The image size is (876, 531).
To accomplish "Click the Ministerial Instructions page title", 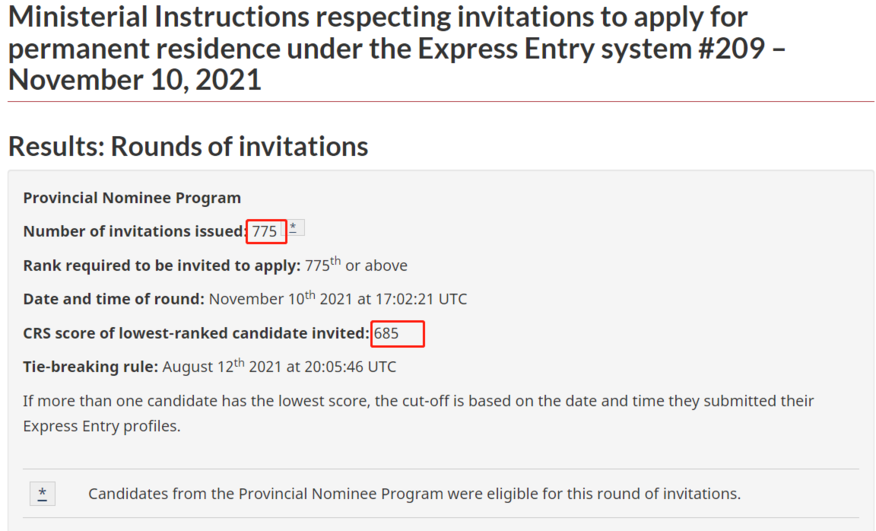I will pyautogui.click(x=397, y=48).
